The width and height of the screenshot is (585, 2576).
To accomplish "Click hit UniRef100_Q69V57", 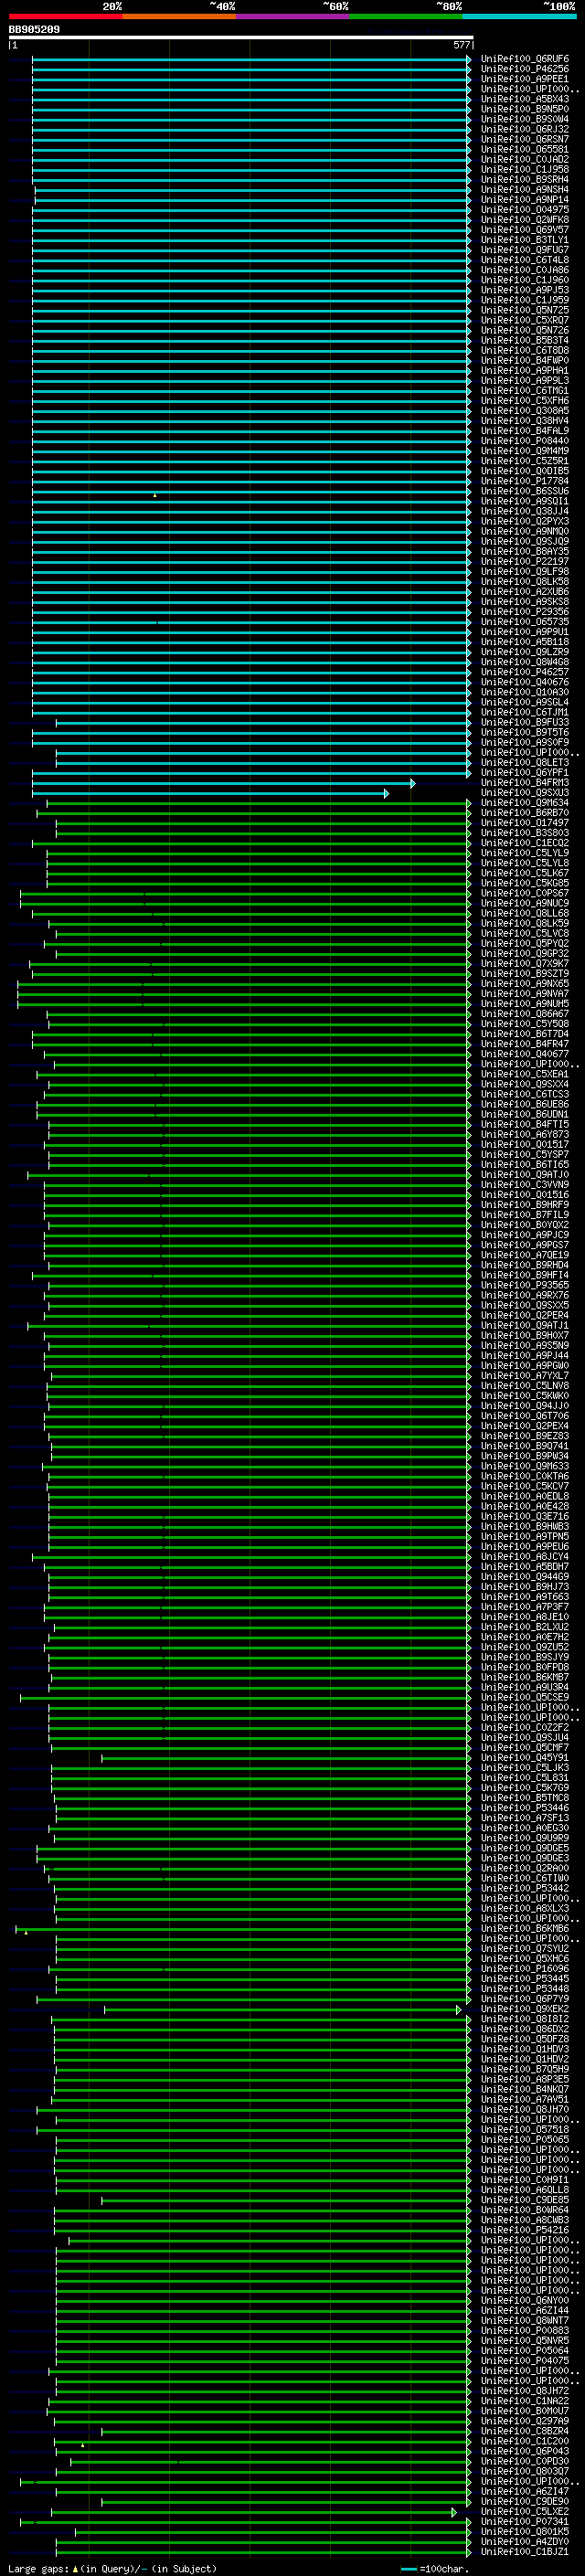I will coord(525,230).
